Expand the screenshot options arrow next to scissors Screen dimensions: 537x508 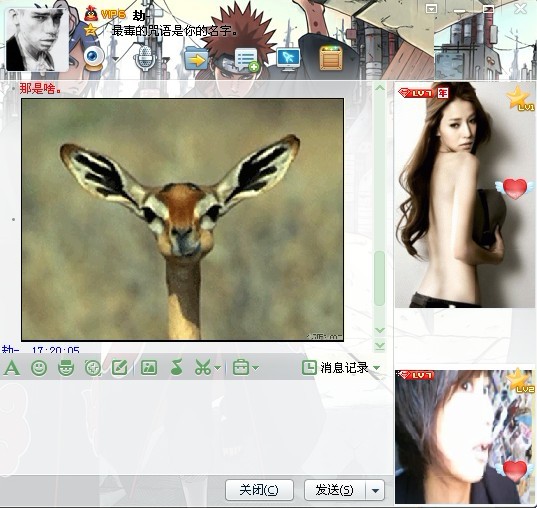coord(217,368)
